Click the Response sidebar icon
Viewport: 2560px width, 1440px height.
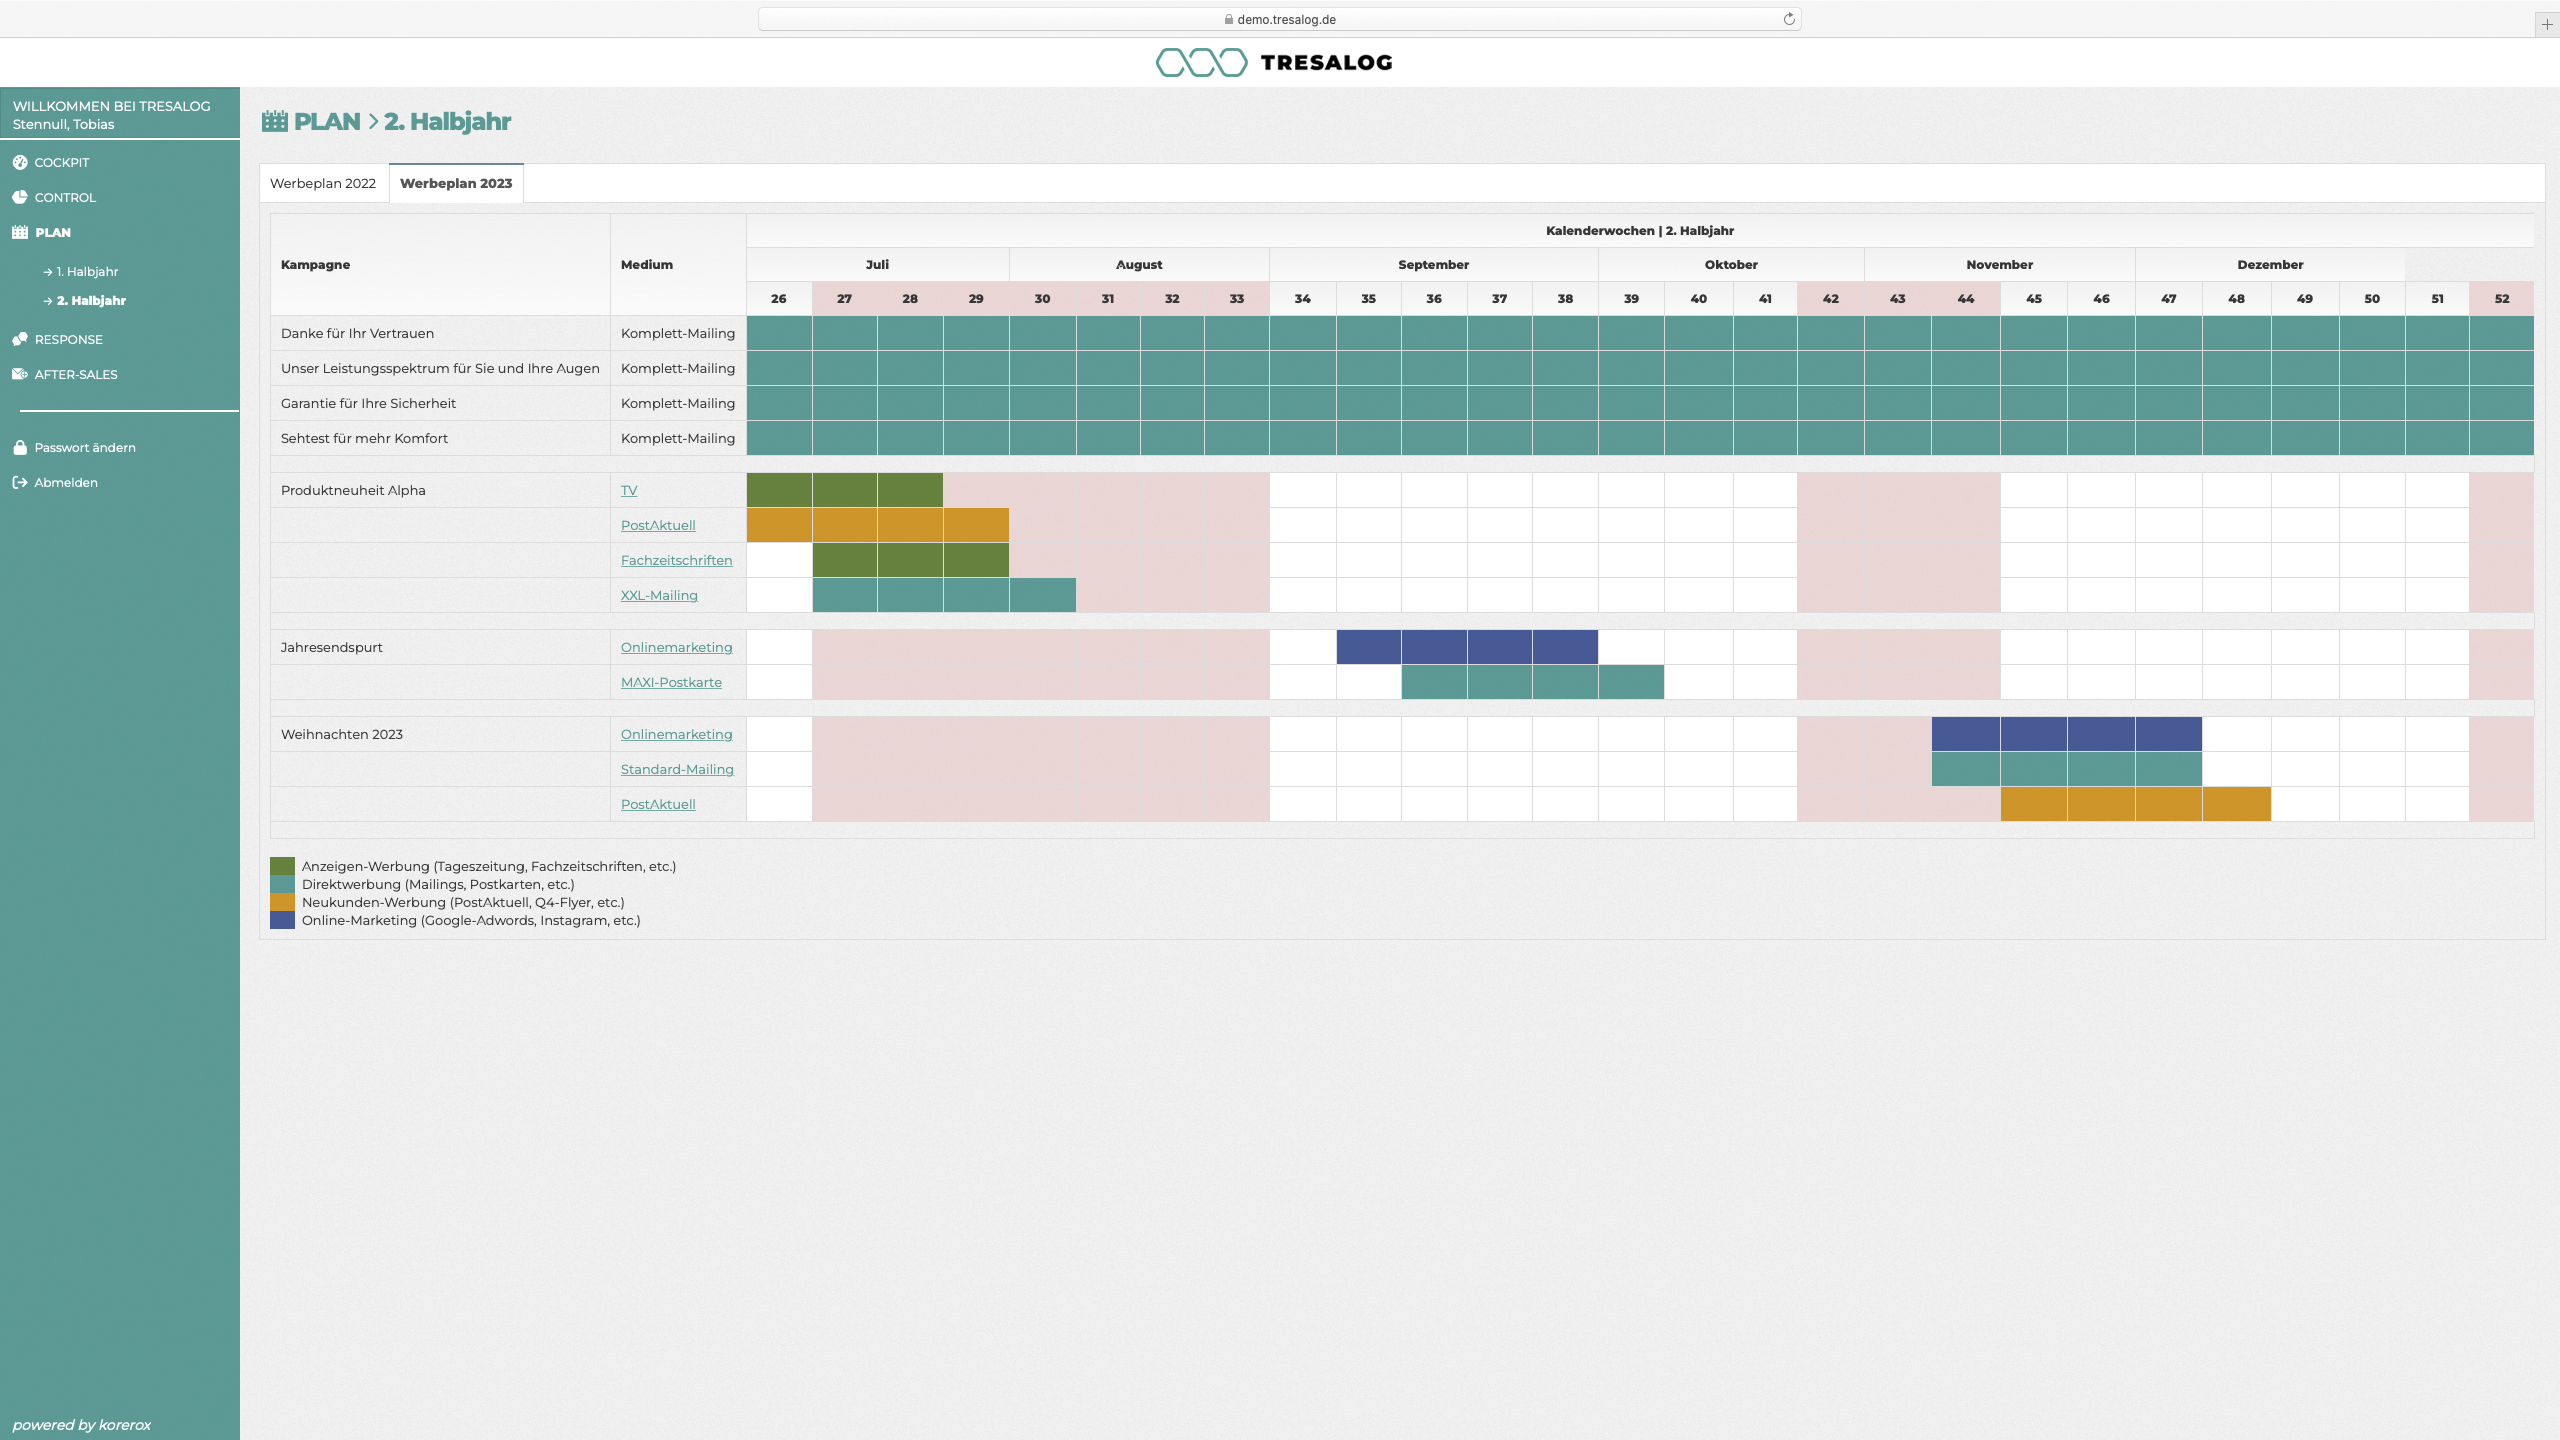(x=20, y=339)
